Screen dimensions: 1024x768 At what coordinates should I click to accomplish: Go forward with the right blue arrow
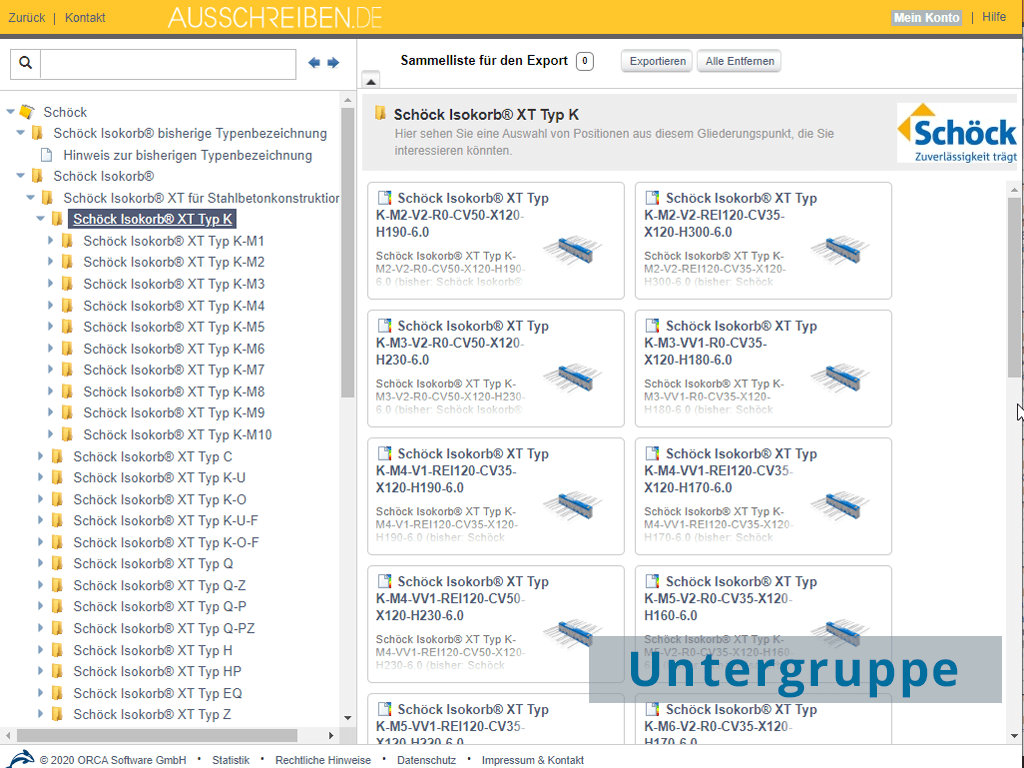pyautogui.click(x=333, y=63)
